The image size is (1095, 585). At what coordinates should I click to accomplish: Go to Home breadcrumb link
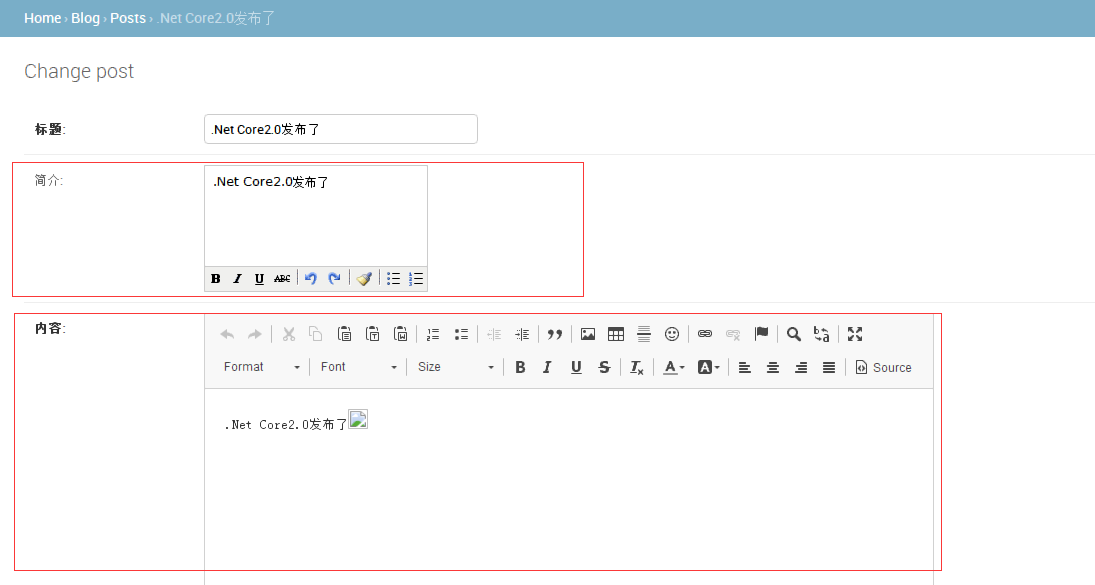(43, 18)
